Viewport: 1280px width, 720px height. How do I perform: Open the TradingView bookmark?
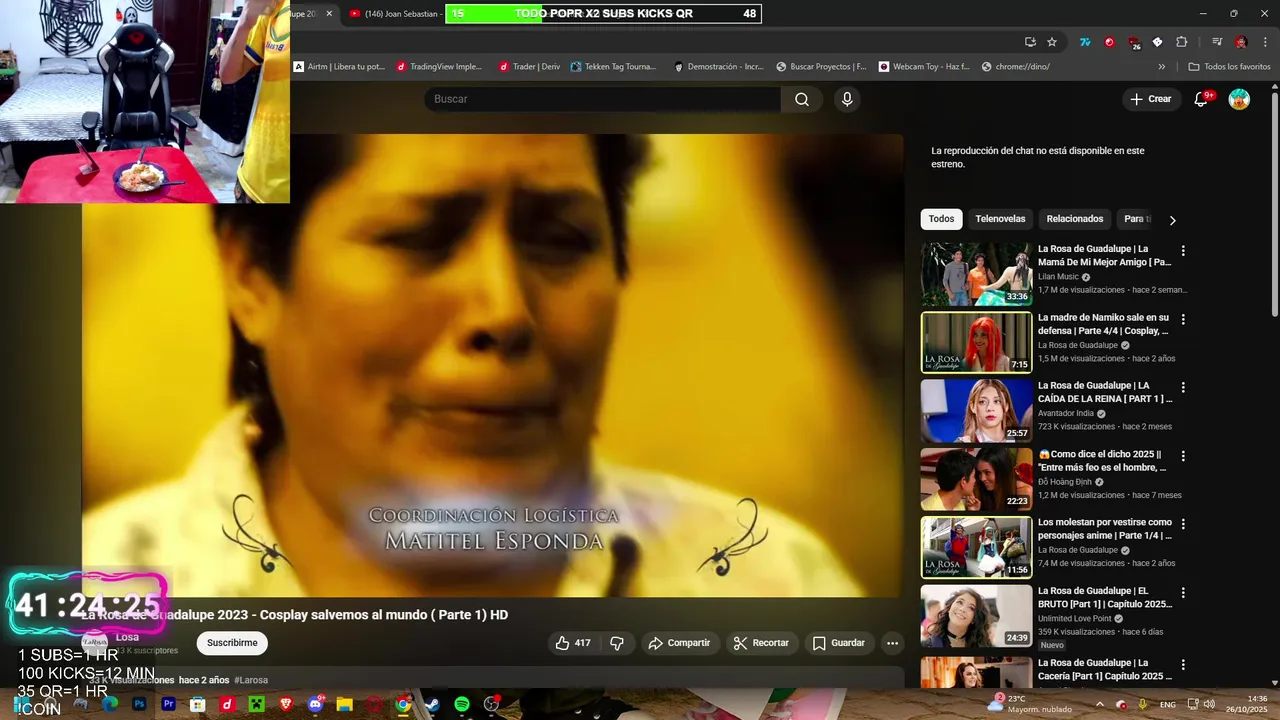(439, 67)
